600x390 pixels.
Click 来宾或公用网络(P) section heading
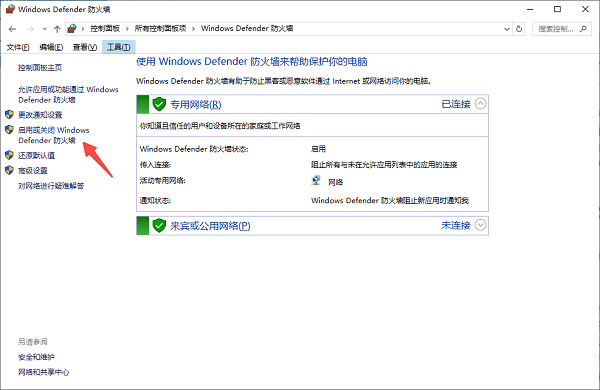210,226
